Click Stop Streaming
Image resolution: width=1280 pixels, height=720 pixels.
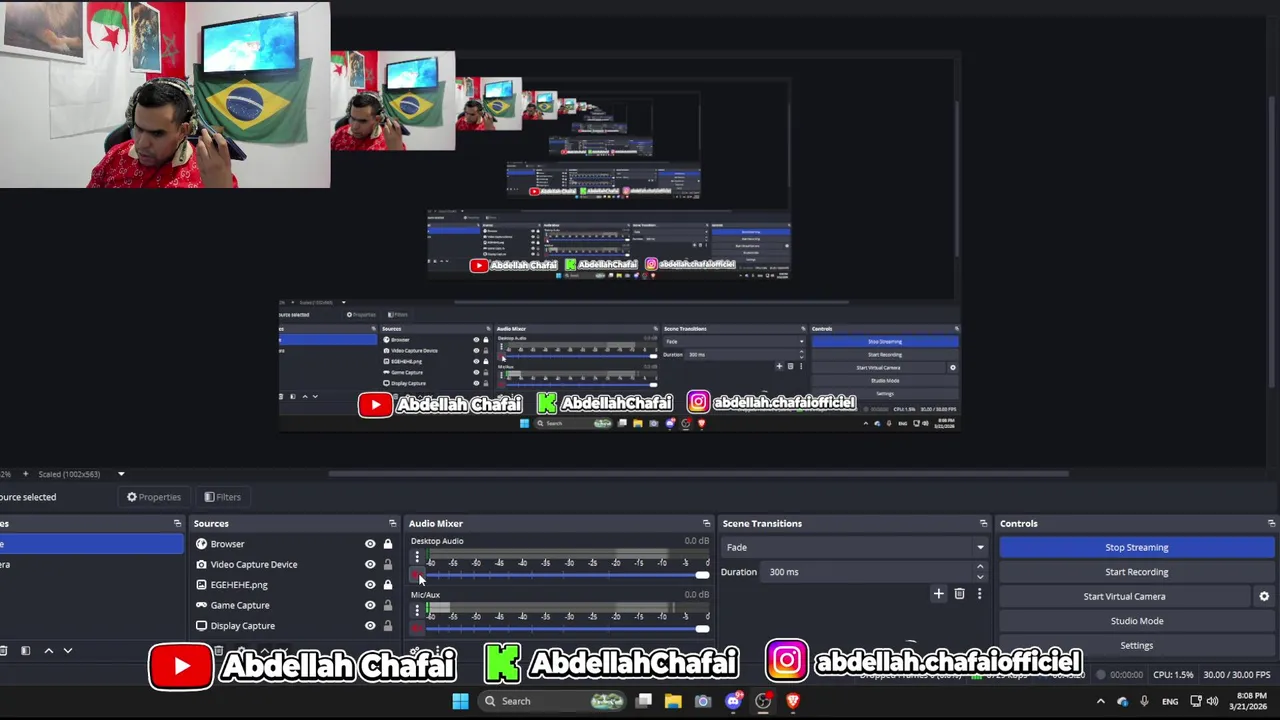[x=1137, y=547]
